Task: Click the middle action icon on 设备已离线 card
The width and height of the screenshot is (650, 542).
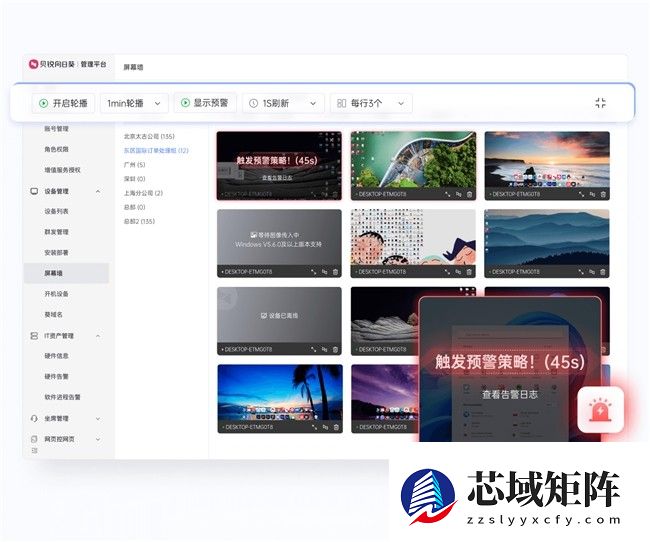Action: pyautogui.click(x=325, y=349)
